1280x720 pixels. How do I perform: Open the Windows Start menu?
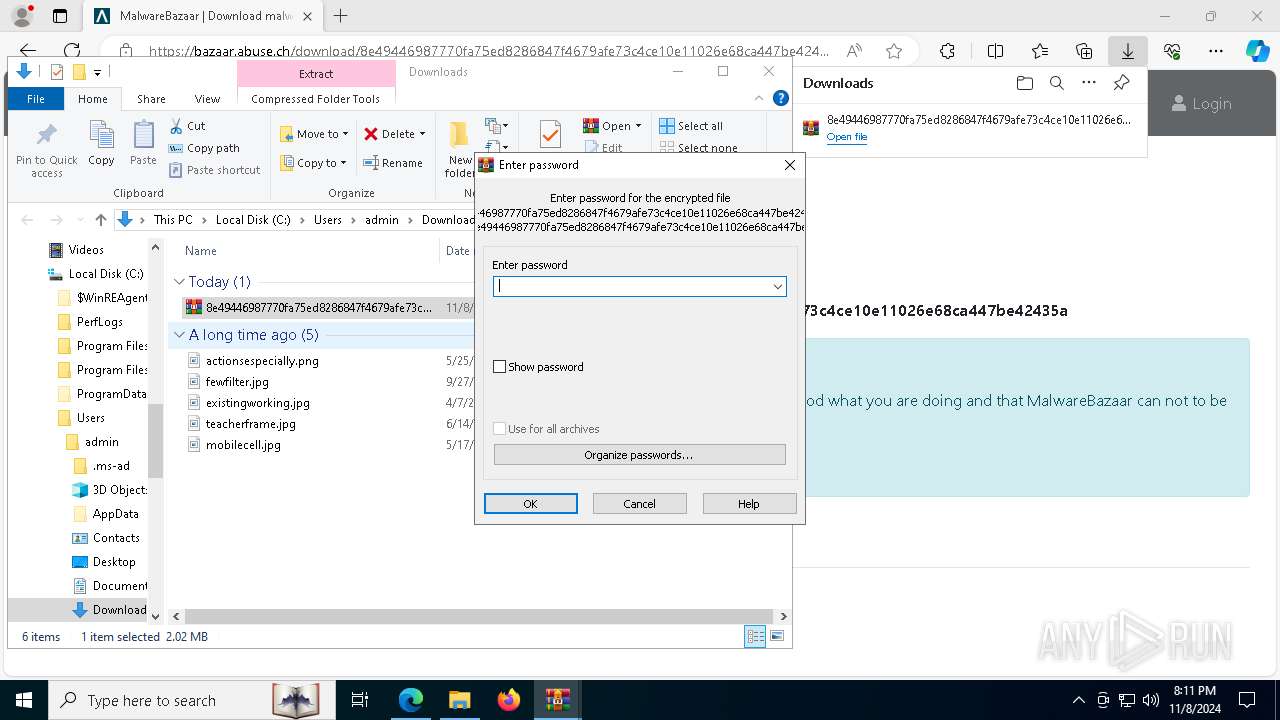coord(23,700)
